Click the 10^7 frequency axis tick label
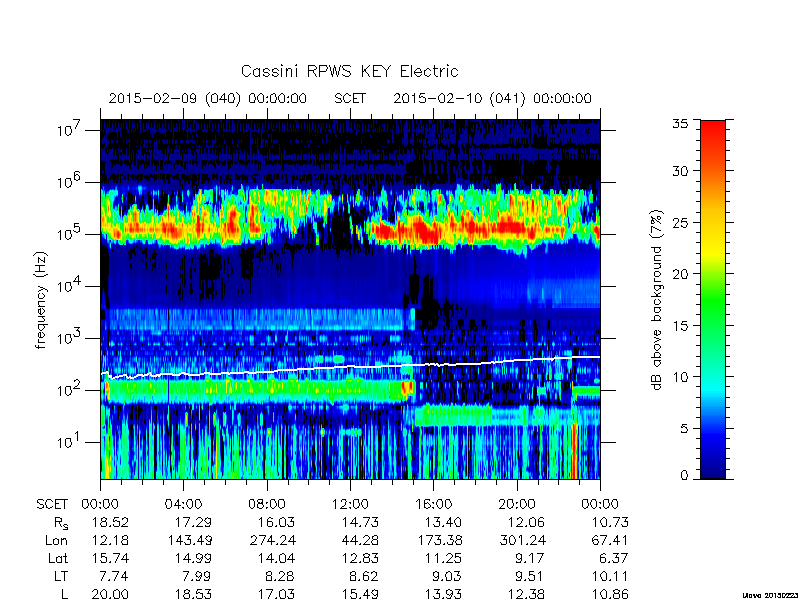 (x=68, y=129)
